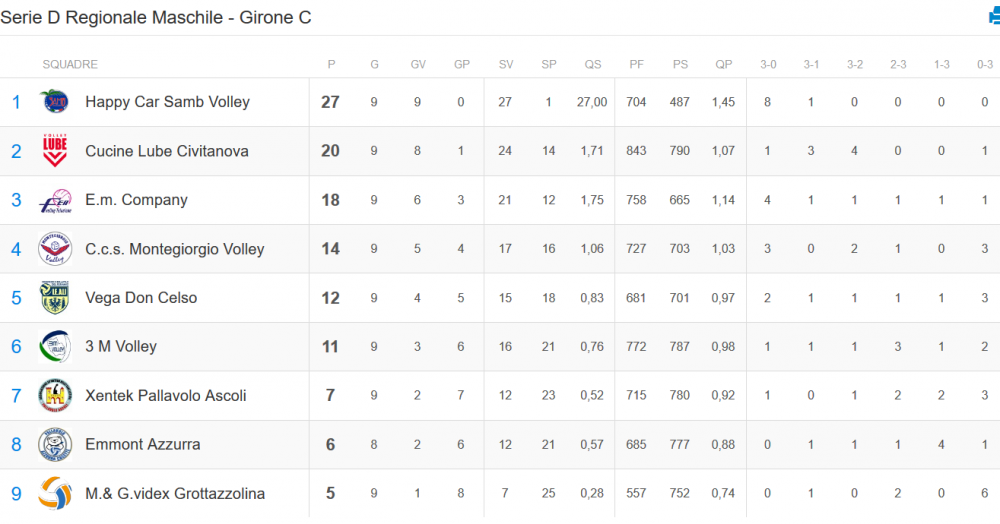Click the QS column header
The height and width of the screenshot is (524, 1000).
(592, 64)
